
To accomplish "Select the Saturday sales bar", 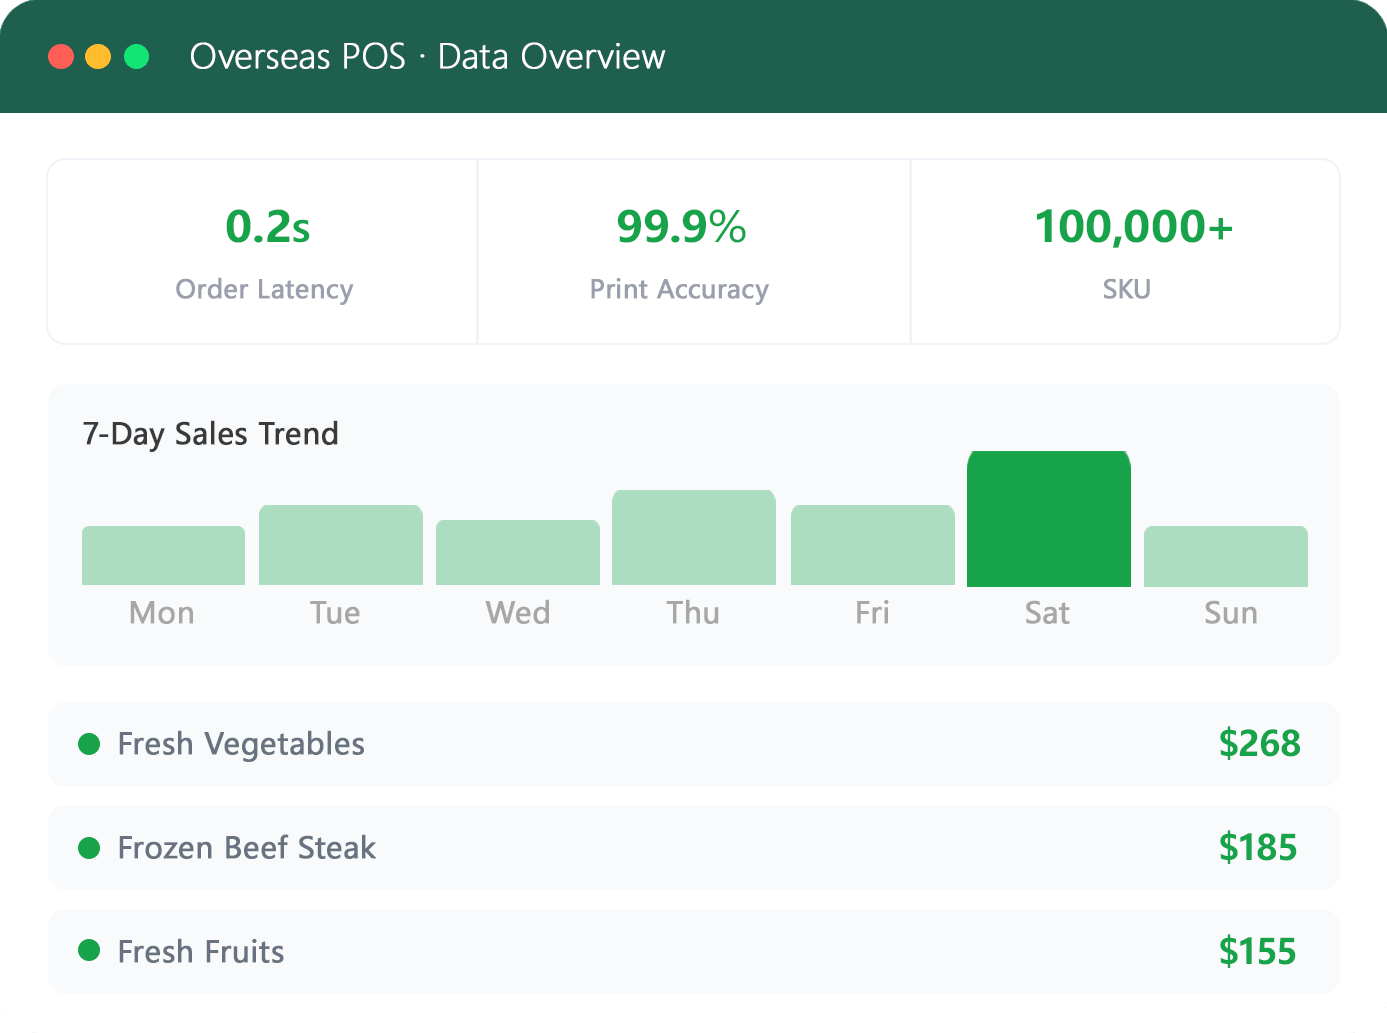I will (x=1049, y=518).
